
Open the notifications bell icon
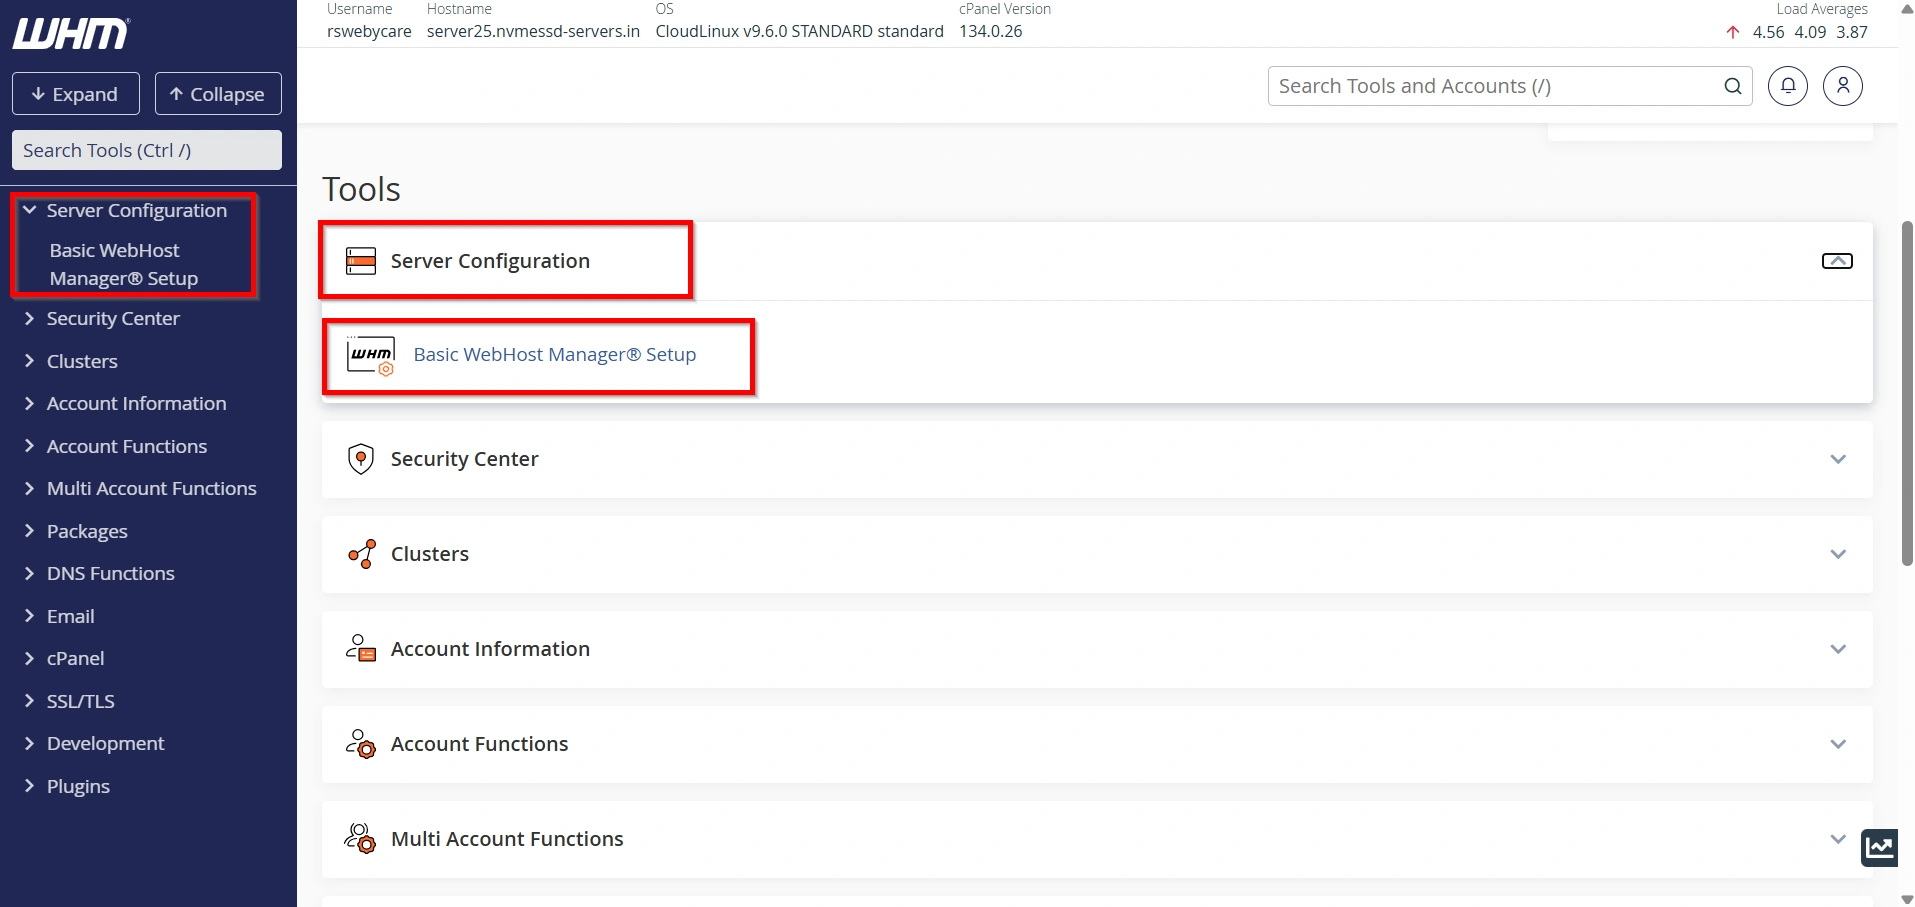pos(1788,86)
